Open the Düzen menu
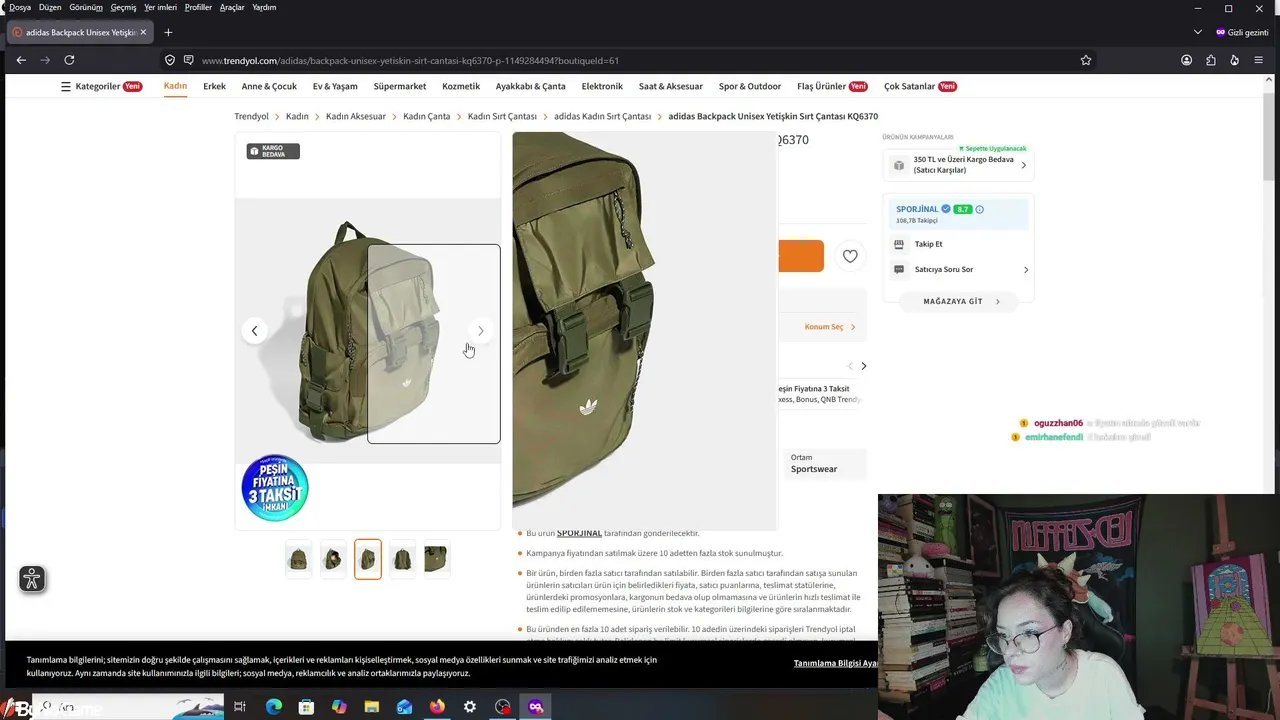This screenshot has height=720, width=1280. [50, 7]
